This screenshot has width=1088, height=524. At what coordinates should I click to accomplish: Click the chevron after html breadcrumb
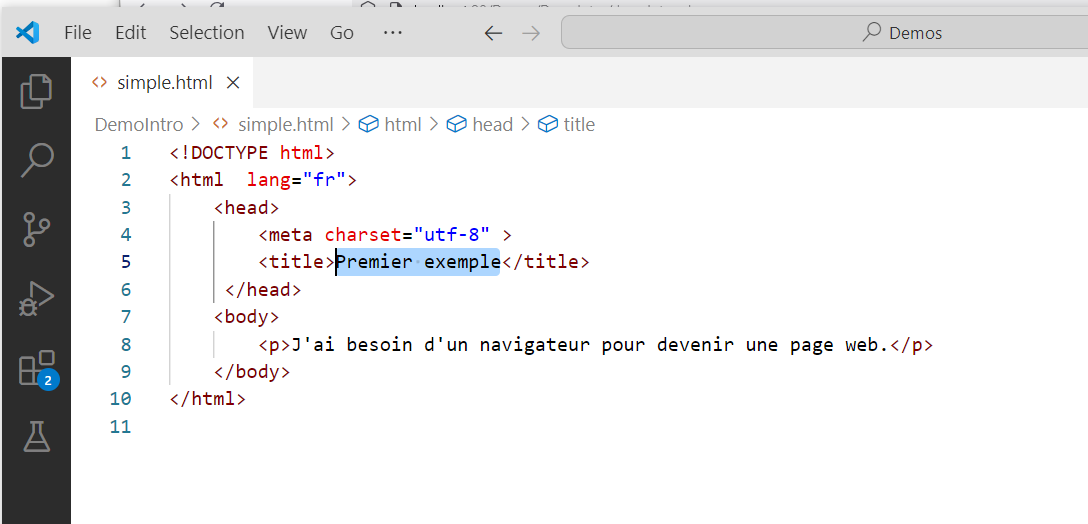click(434, 125)
